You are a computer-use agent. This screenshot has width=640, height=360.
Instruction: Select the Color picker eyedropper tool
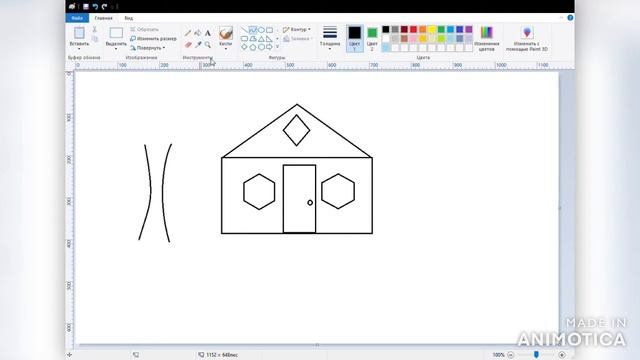click(198, 44)
